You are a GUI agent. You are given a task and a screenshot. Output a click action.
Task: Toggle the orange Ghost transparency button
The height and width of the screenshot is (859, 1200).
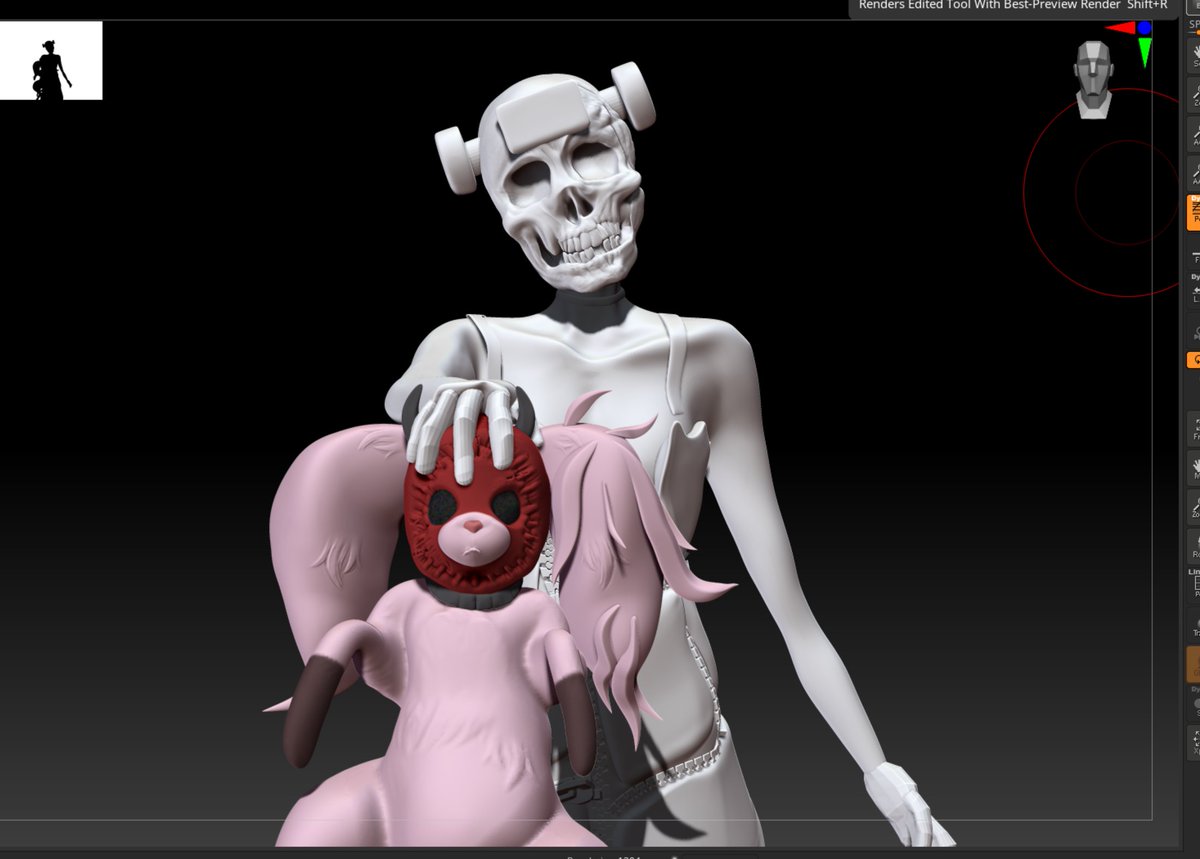[1194, 665]
